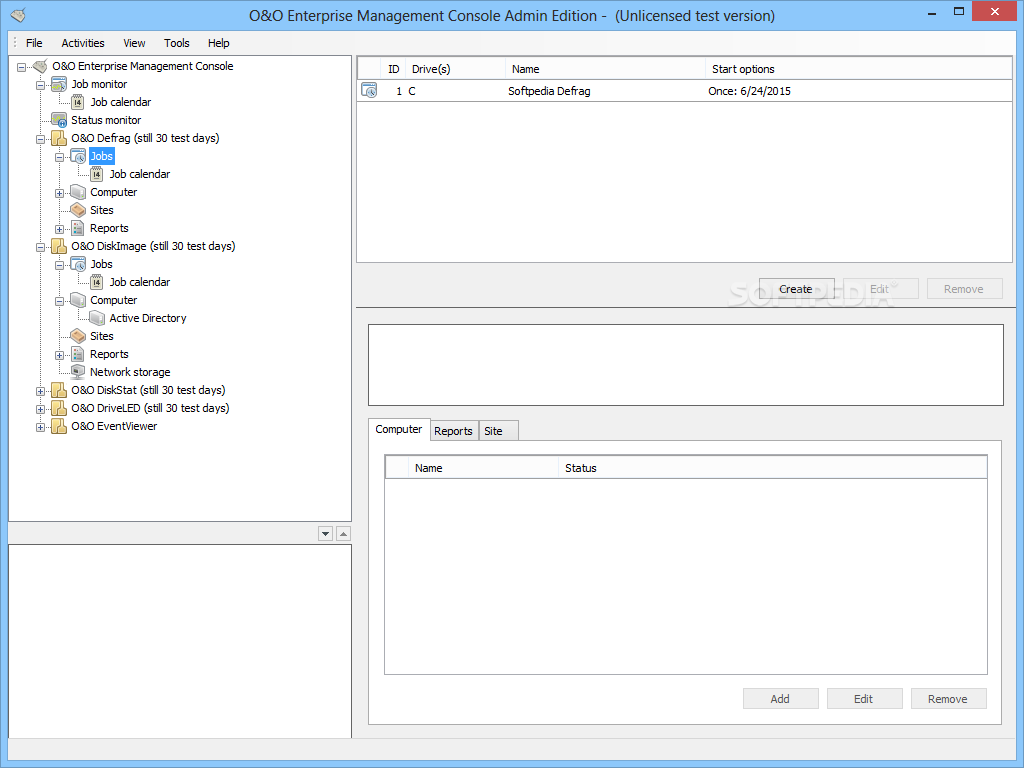This screenshot has height=768, width=1024.
Task: Click the Active Directory icon
Action: [97, 318]
